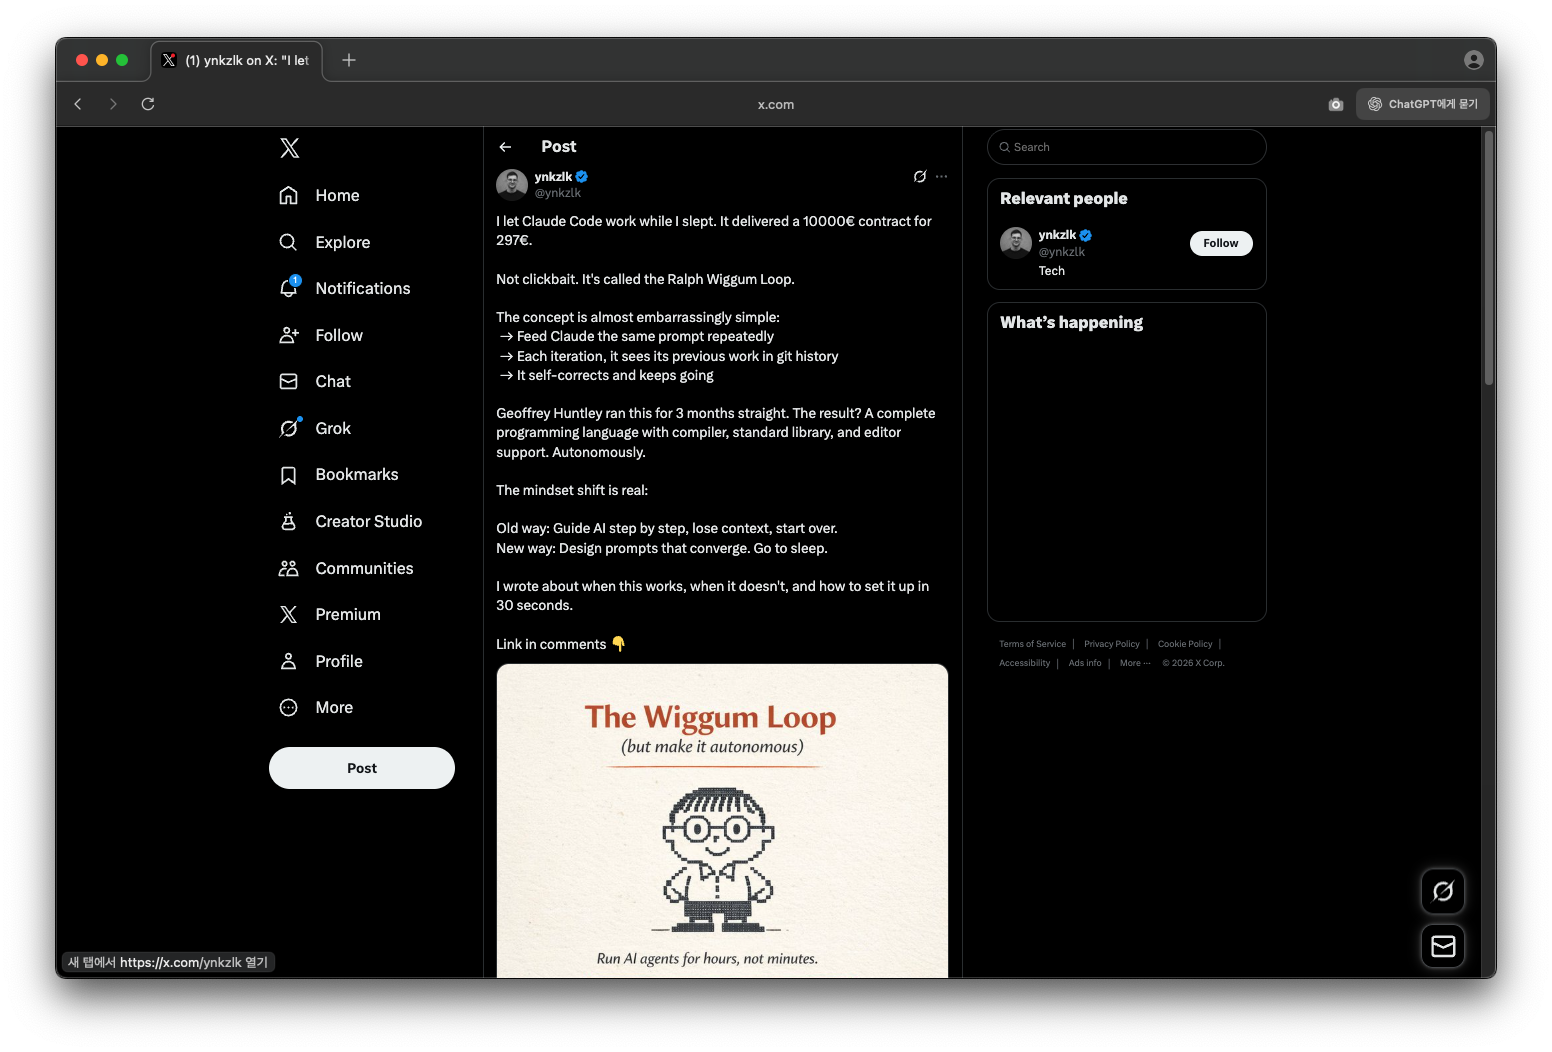This screenshot has width=1552, height=1052.
Task: Click the Search input field
Action: 1127,147
